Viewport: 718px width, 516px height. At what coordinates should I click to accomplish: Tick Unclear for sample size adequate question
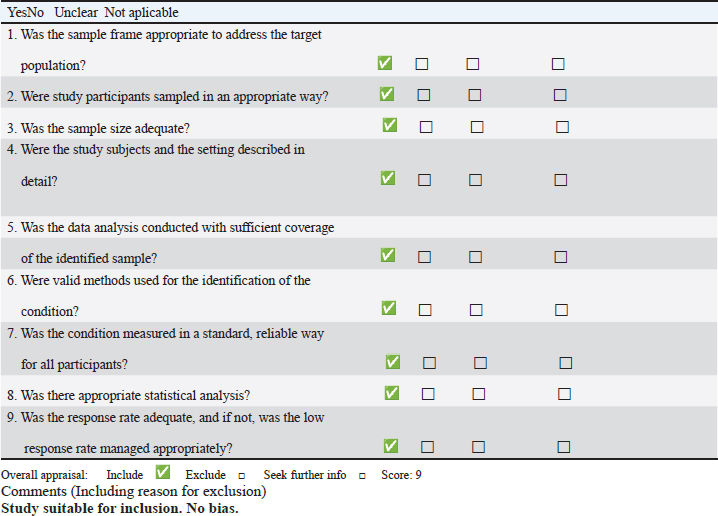pos(477,127)
